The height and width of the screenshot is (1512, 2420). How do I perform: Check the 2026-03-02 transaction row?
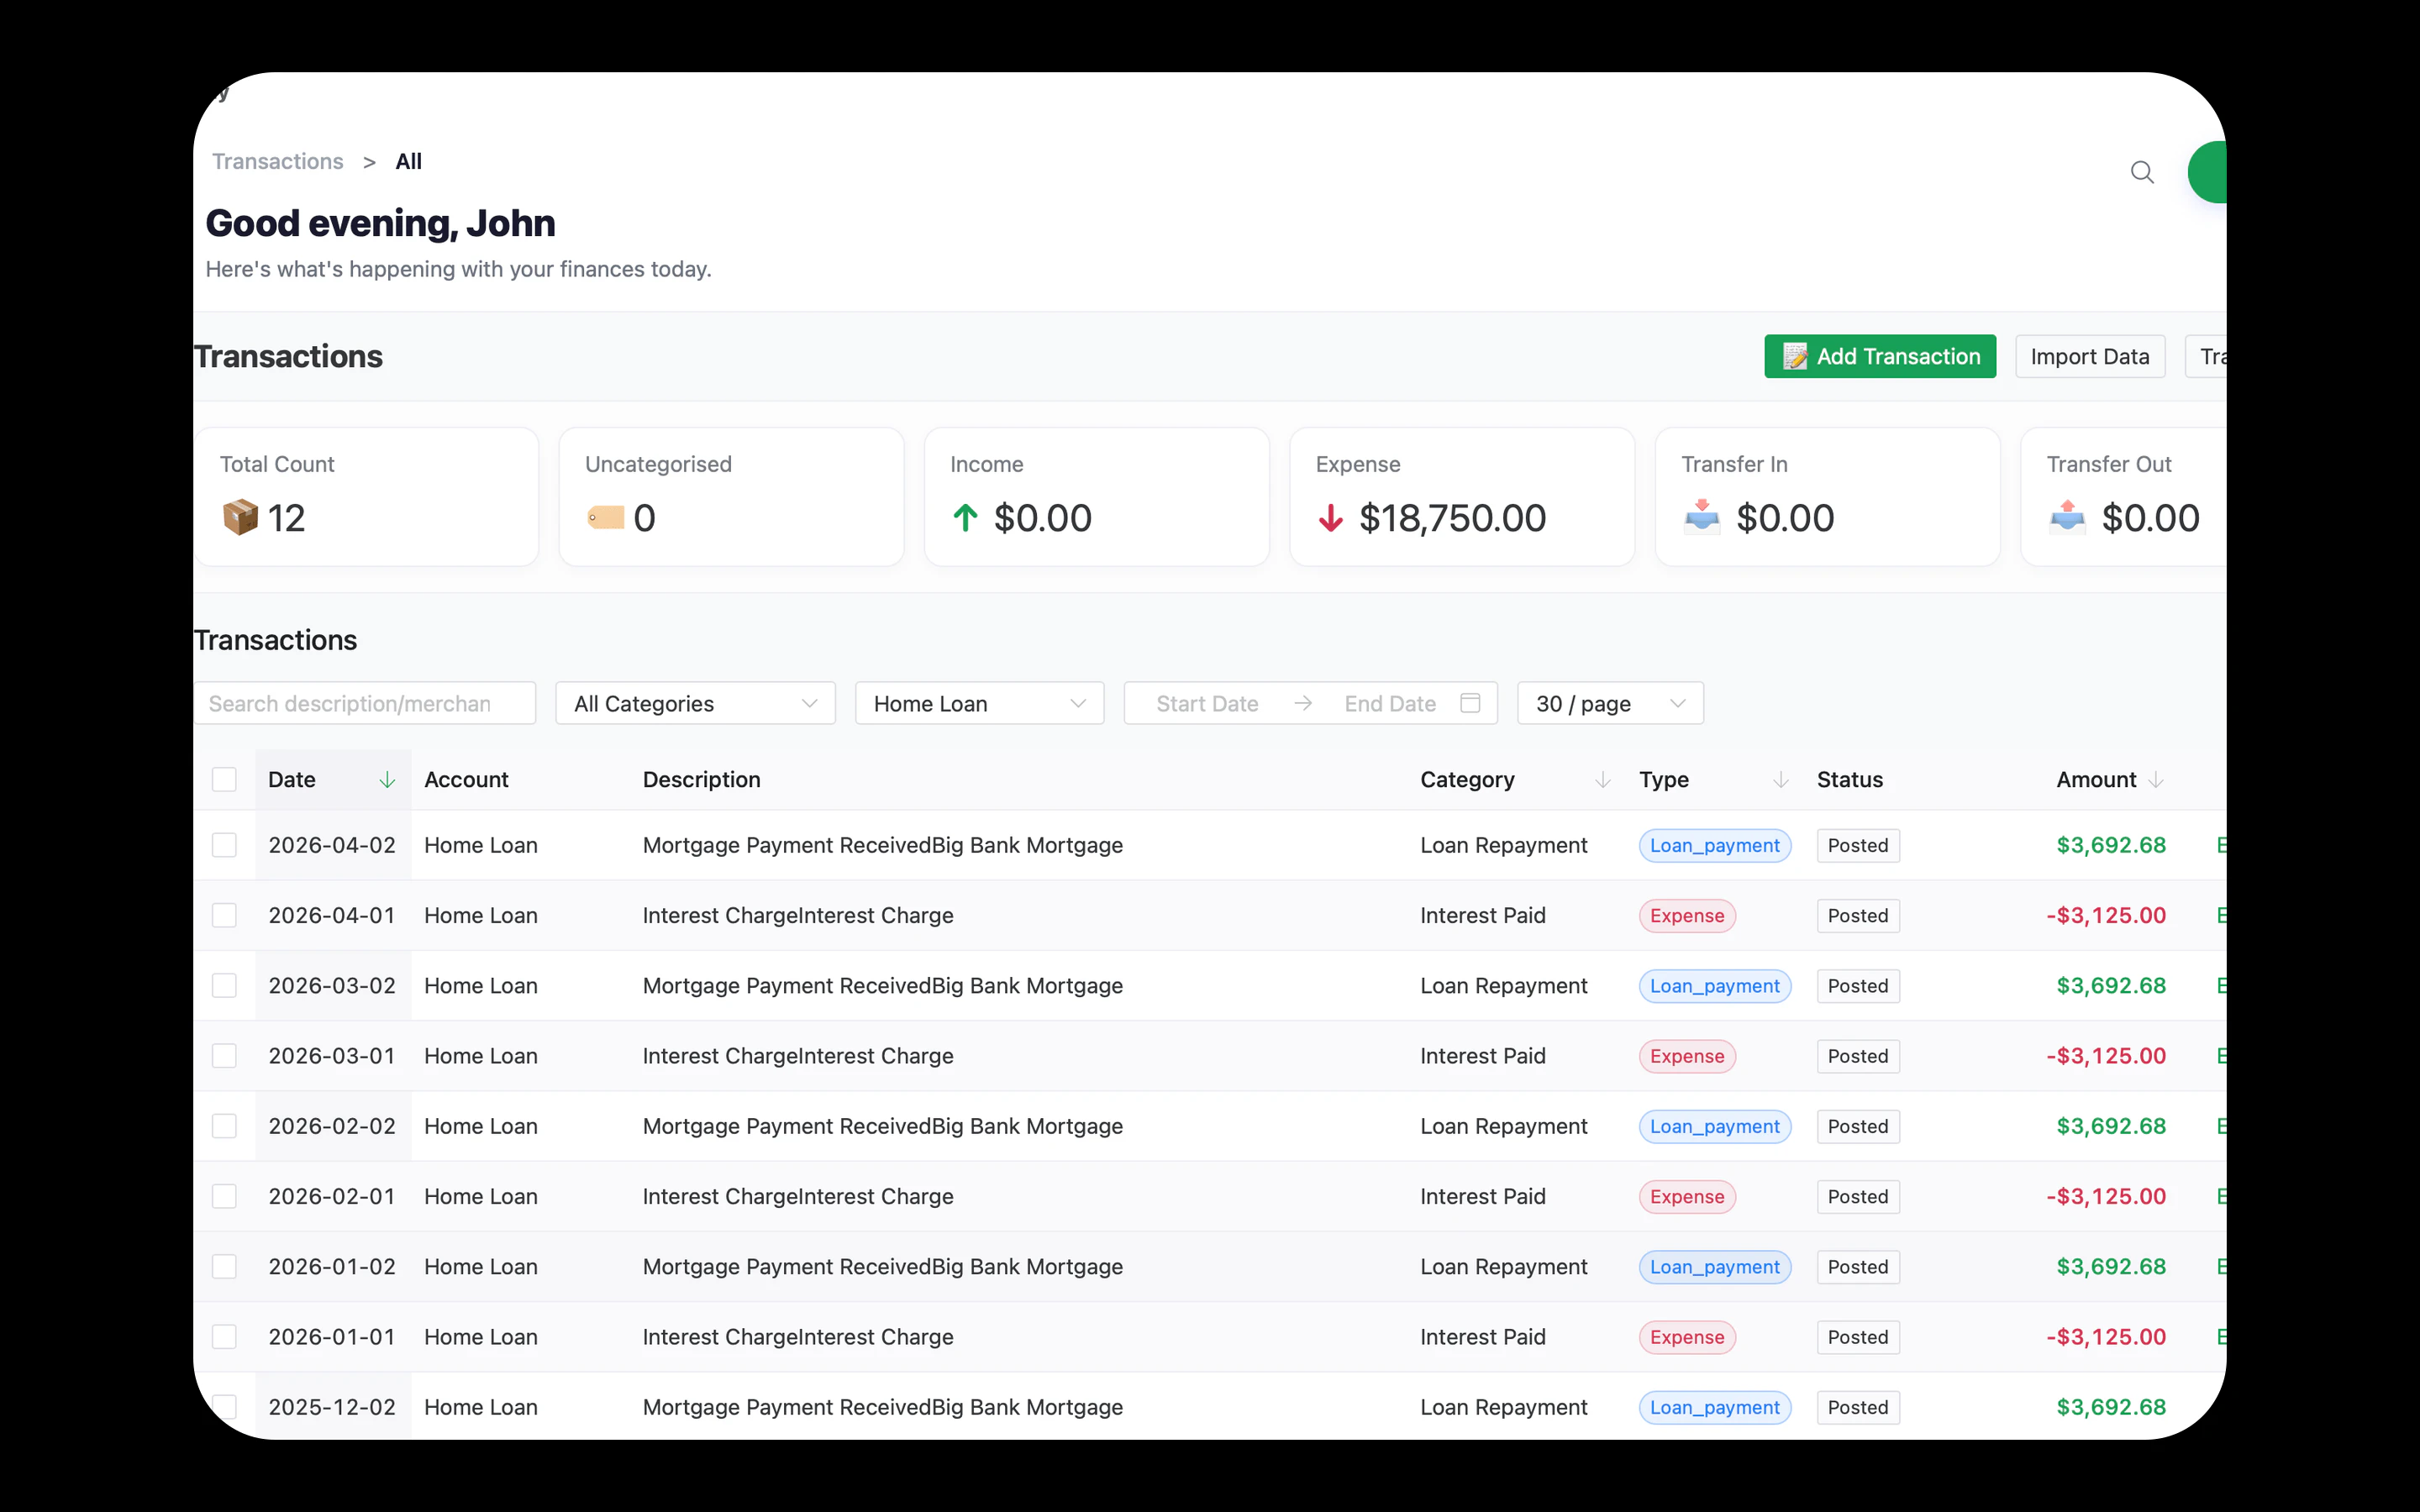(224, 985)
